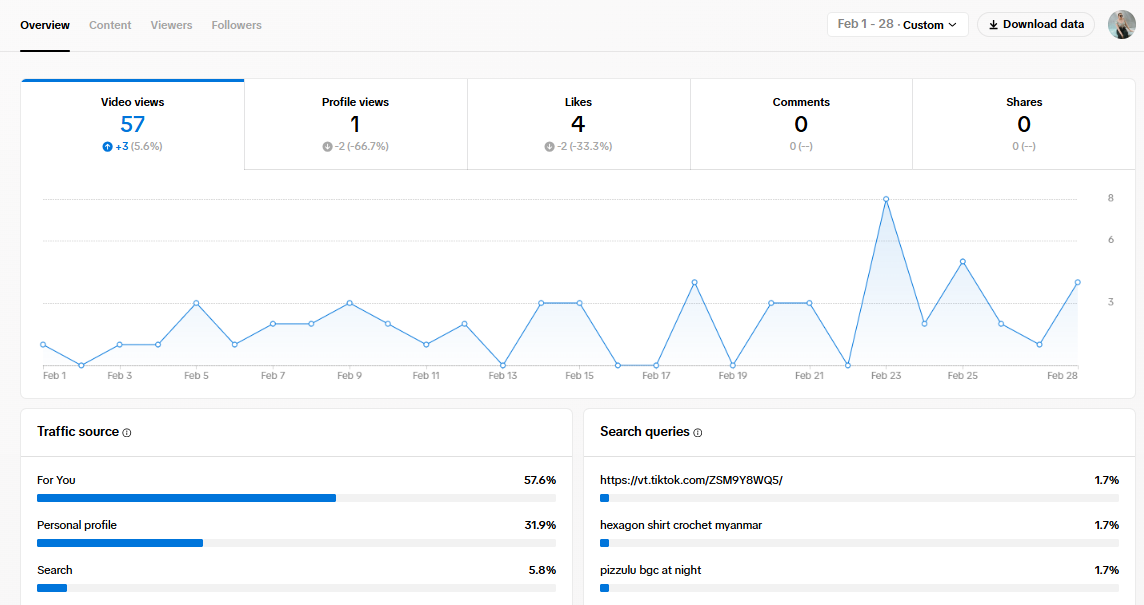
Task: Click the download arrow icon in Download data
Action: tap(993, 25)
